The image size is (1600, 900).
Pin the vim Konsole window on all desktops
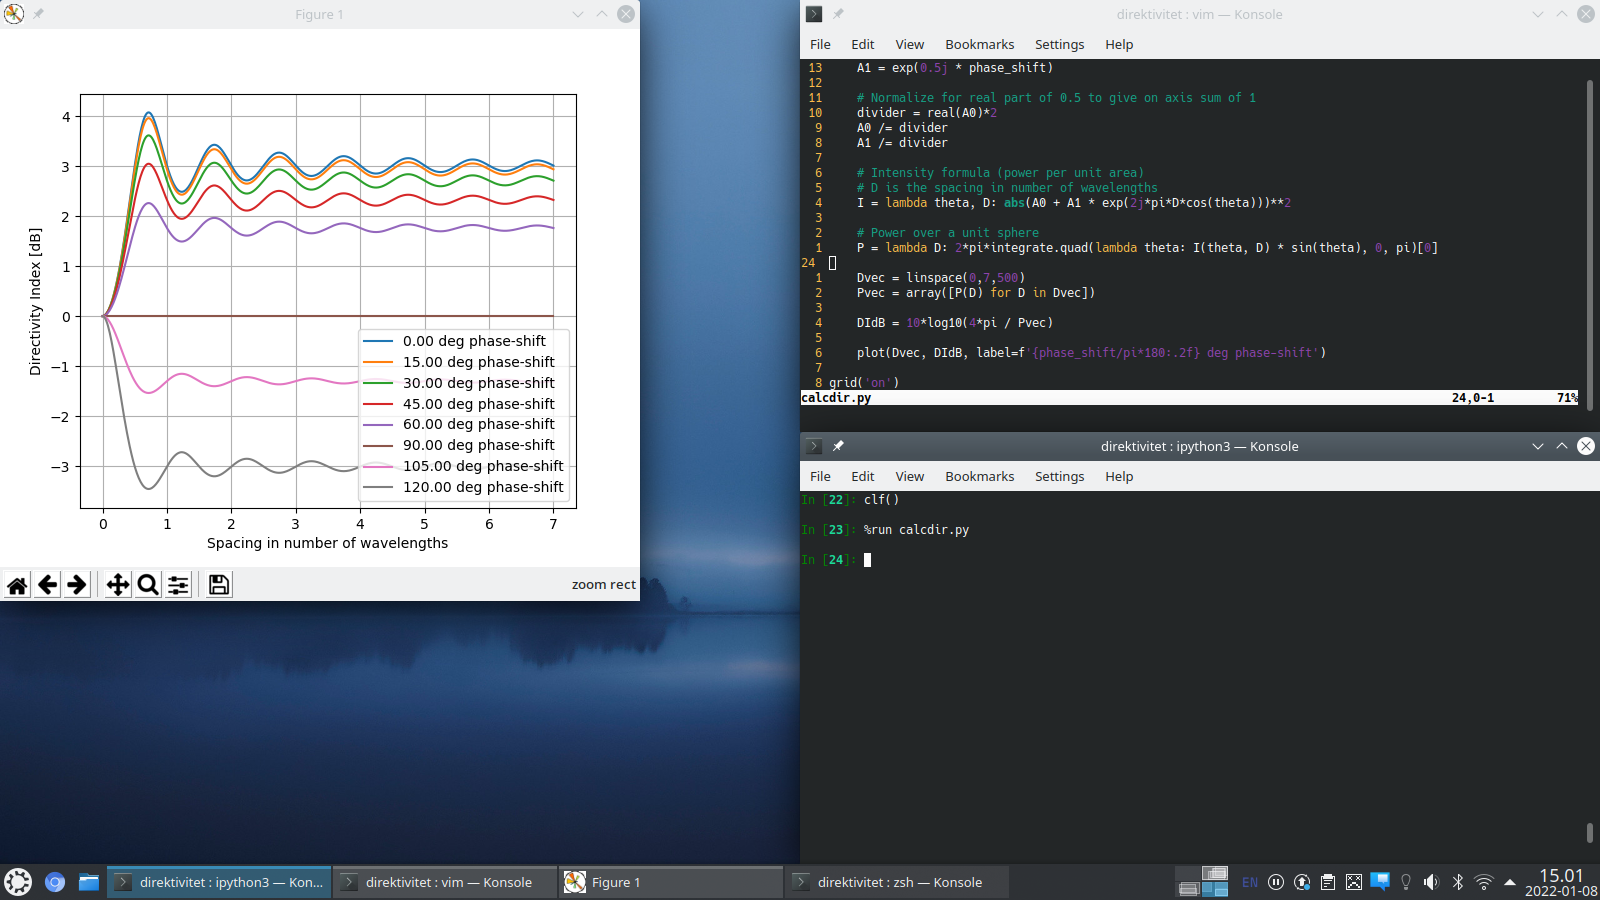[x=838, y=14]
